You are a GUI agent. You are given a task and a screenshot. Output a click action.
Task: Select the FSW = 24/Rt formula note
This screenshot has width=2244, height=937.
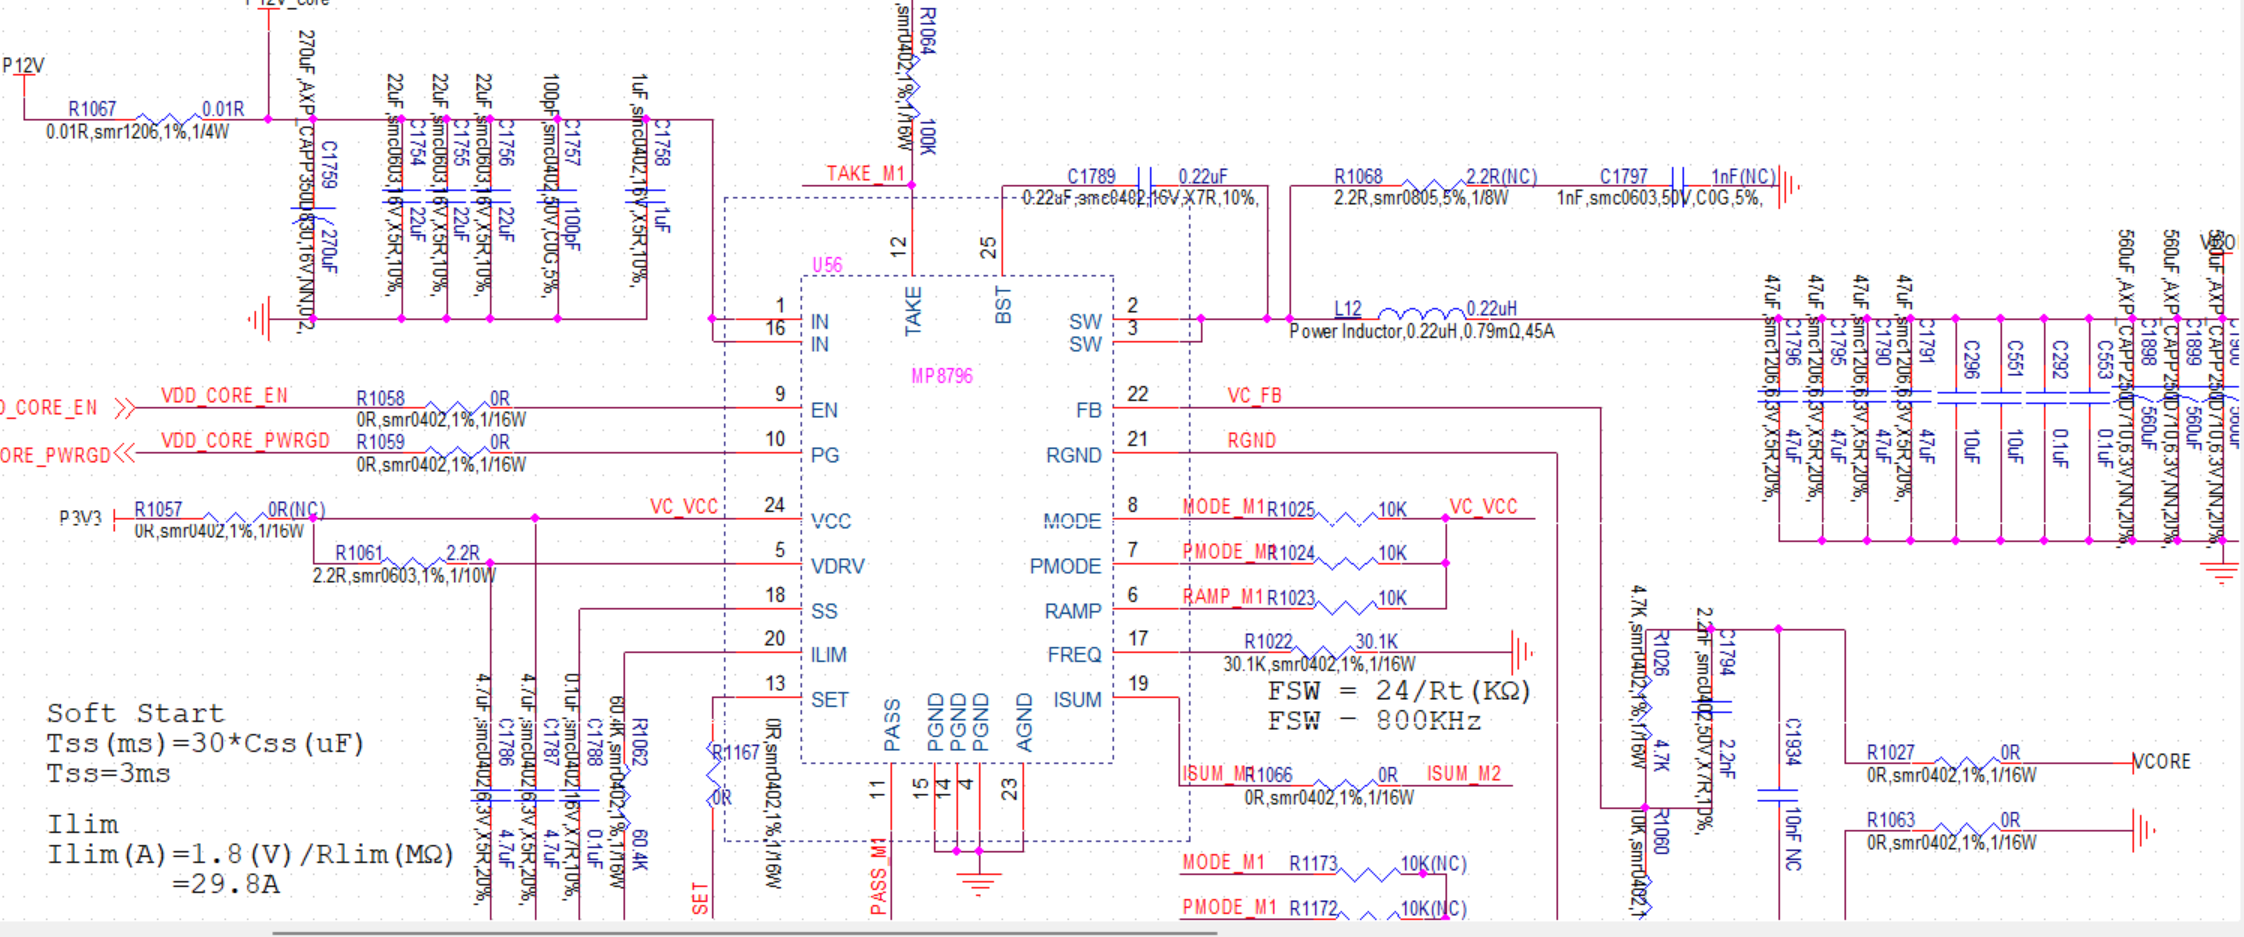[x=1398, y=691]
